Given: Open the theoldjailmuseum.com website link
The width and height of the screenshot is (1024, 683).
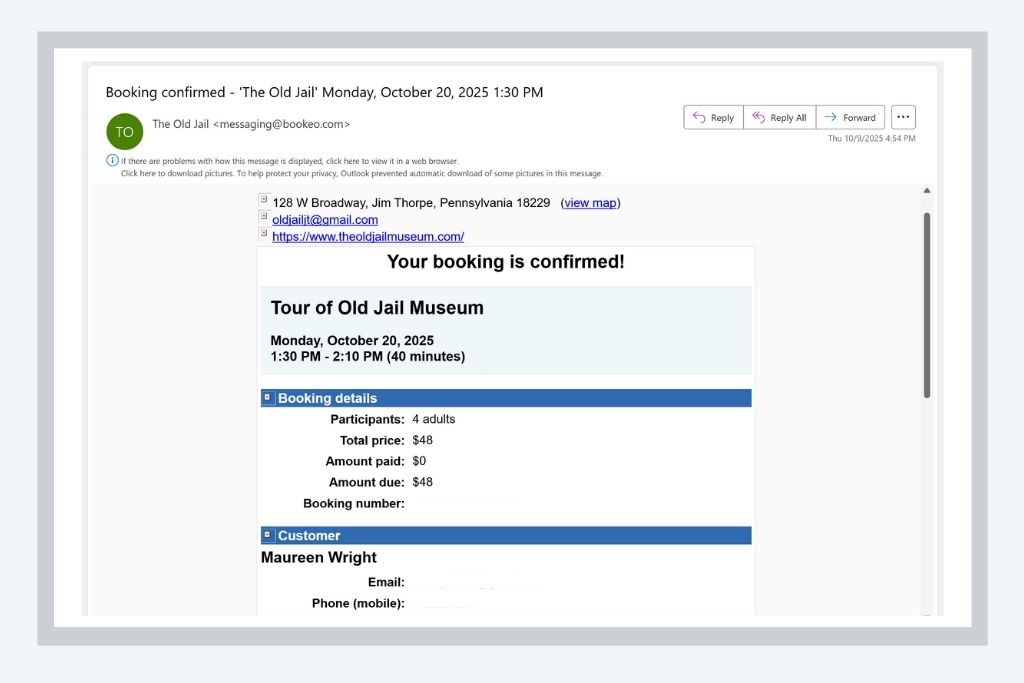Looking at the screenshot, I should tap(368, 237).
